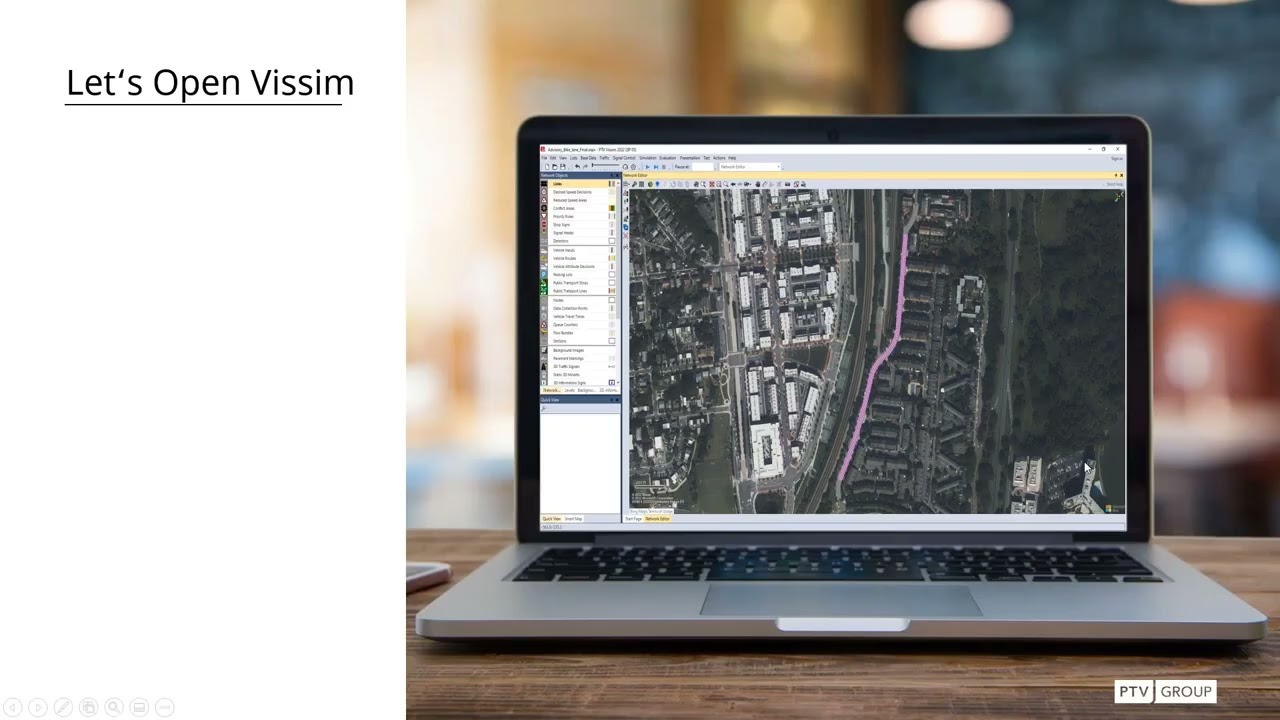This screenshot has height=720, width=1280.
Task: Select the Vehicle Inputs object icon
Action: click(545, 250)
